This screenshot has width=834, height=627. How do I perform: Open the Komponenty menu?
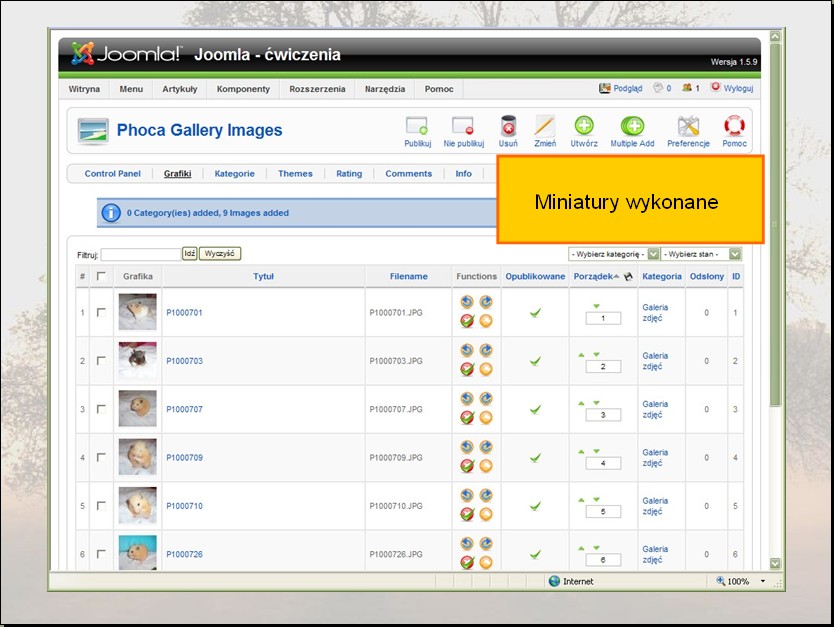243,89
